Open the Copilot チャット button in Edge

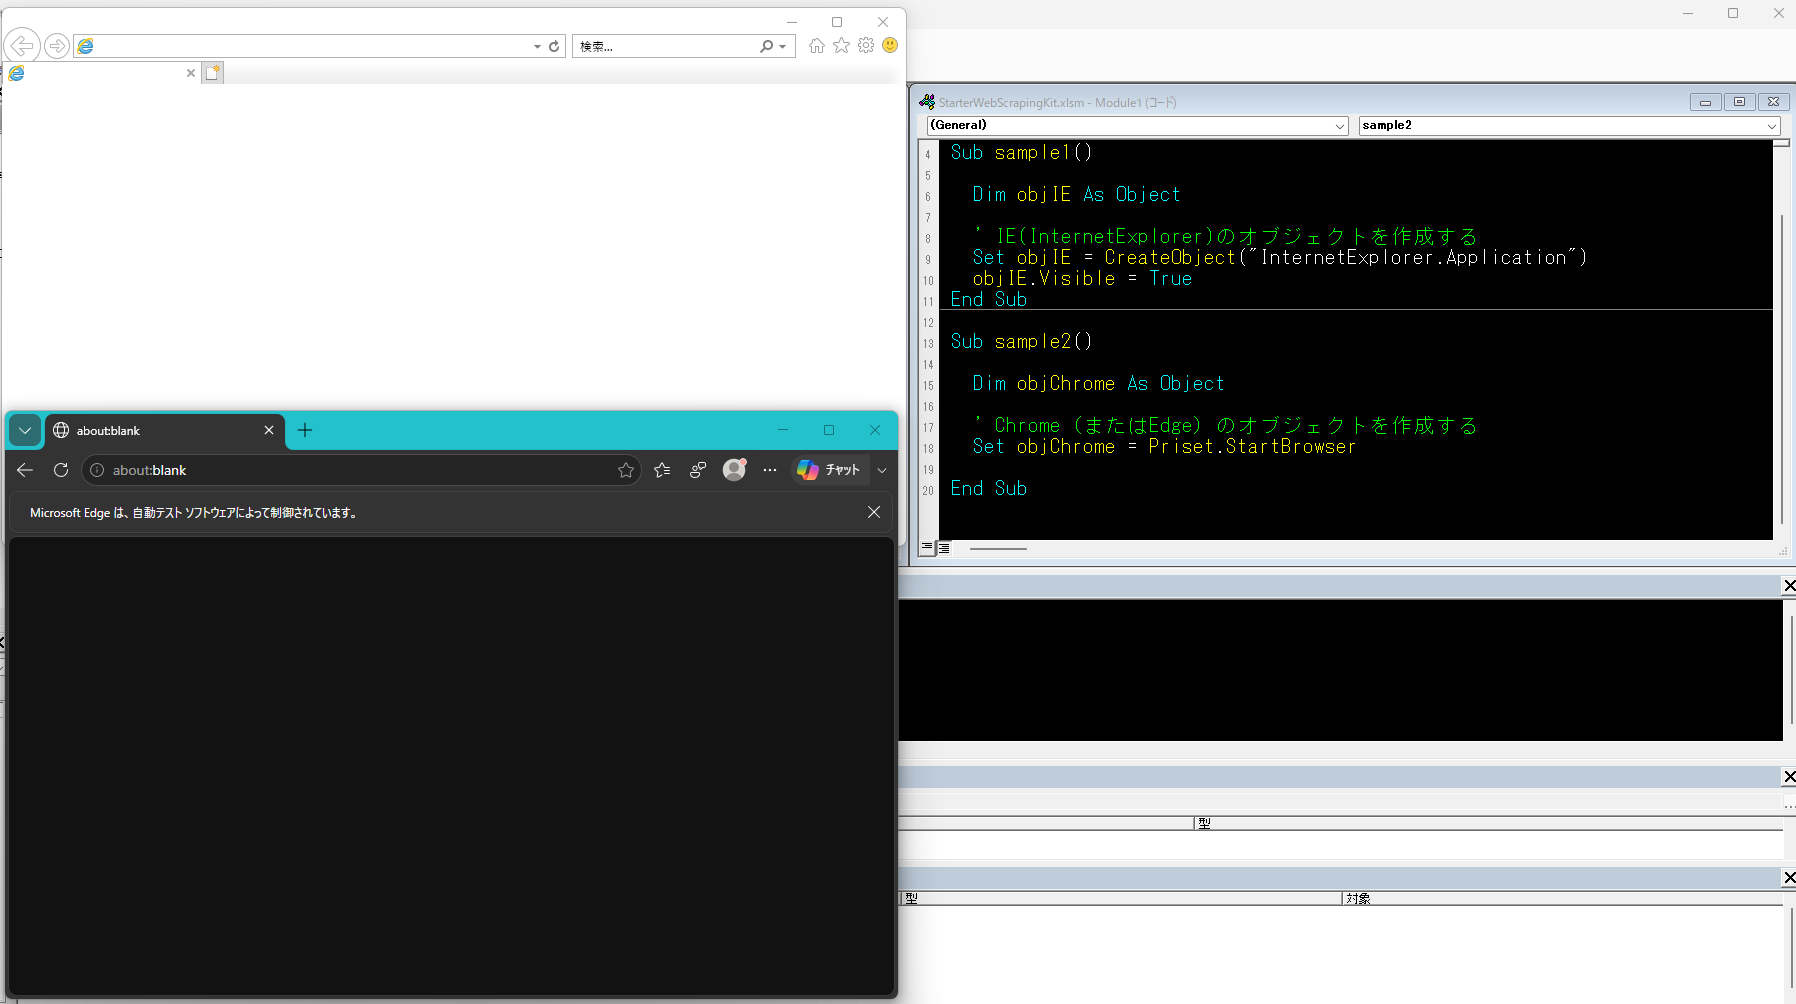point(830,470)
